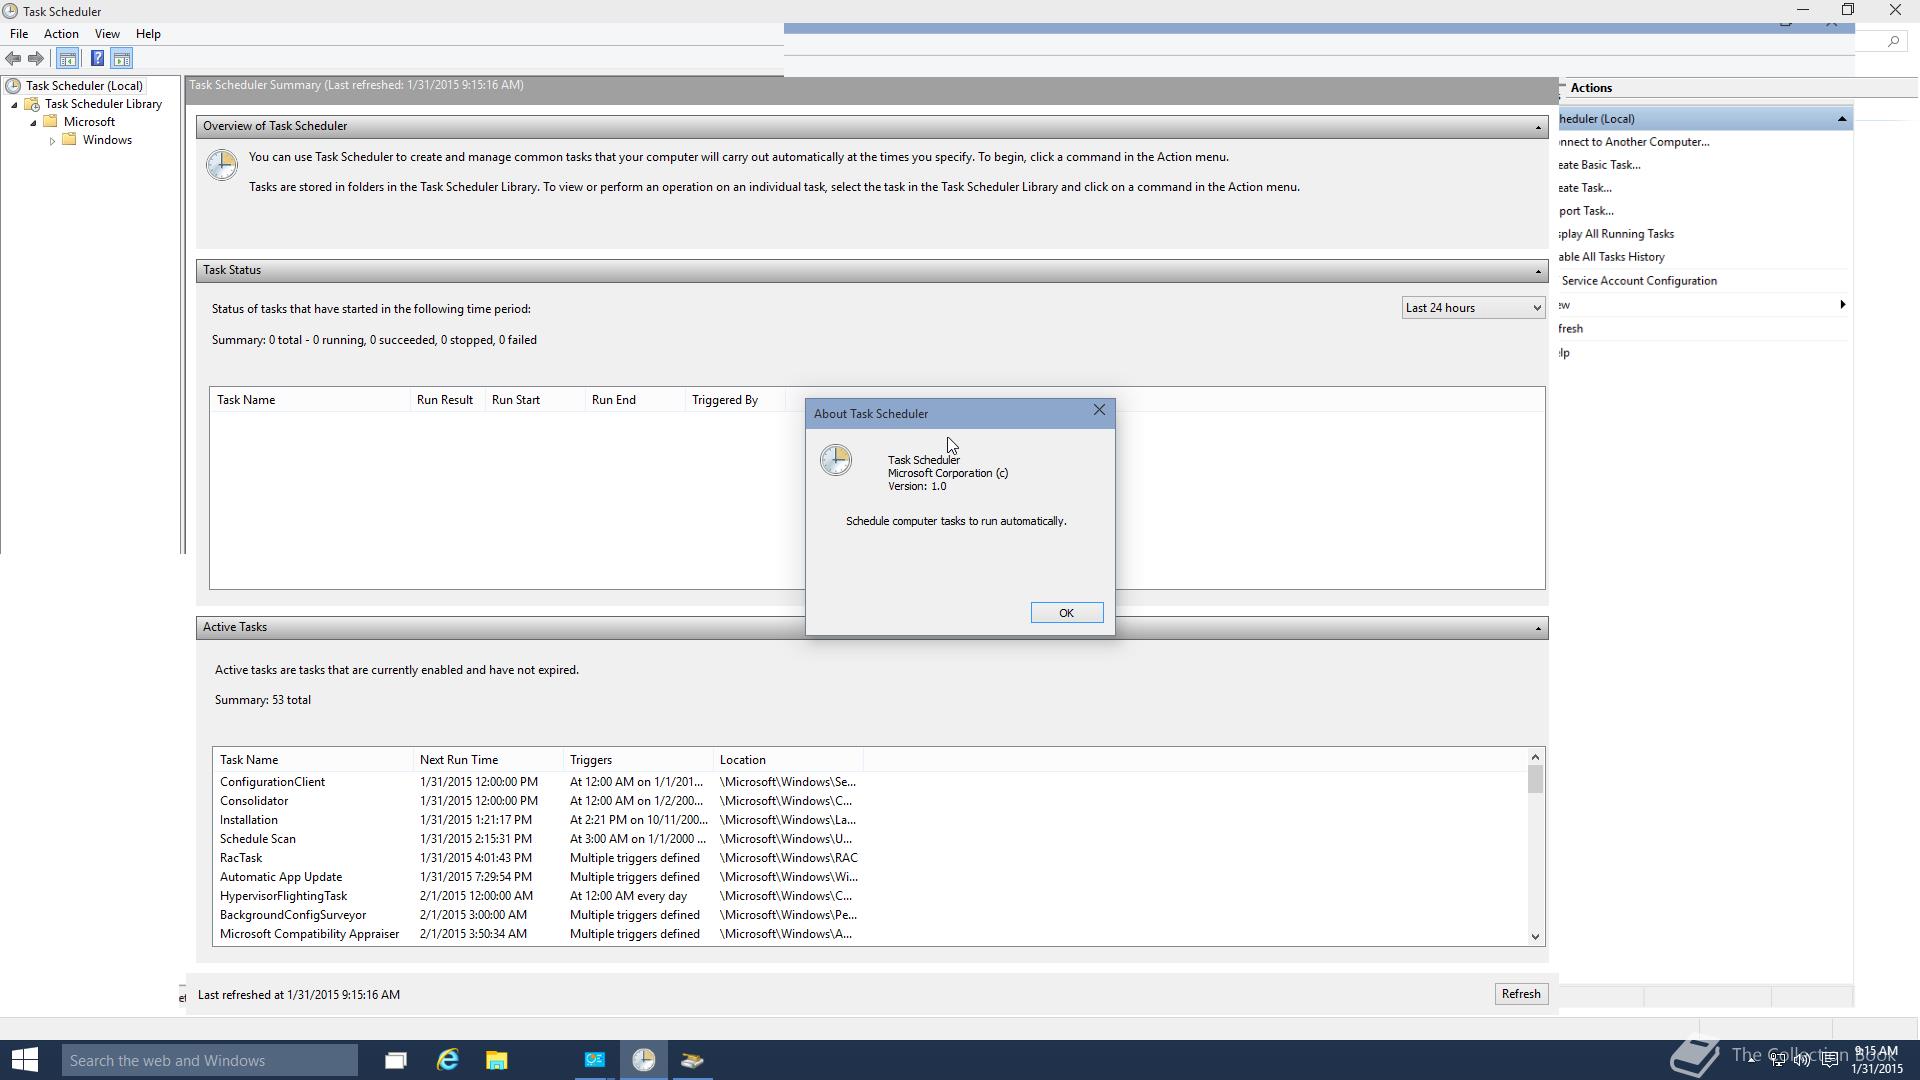
Task: Click Active Tasks scrollbar down arrow
Action: 1535,937
